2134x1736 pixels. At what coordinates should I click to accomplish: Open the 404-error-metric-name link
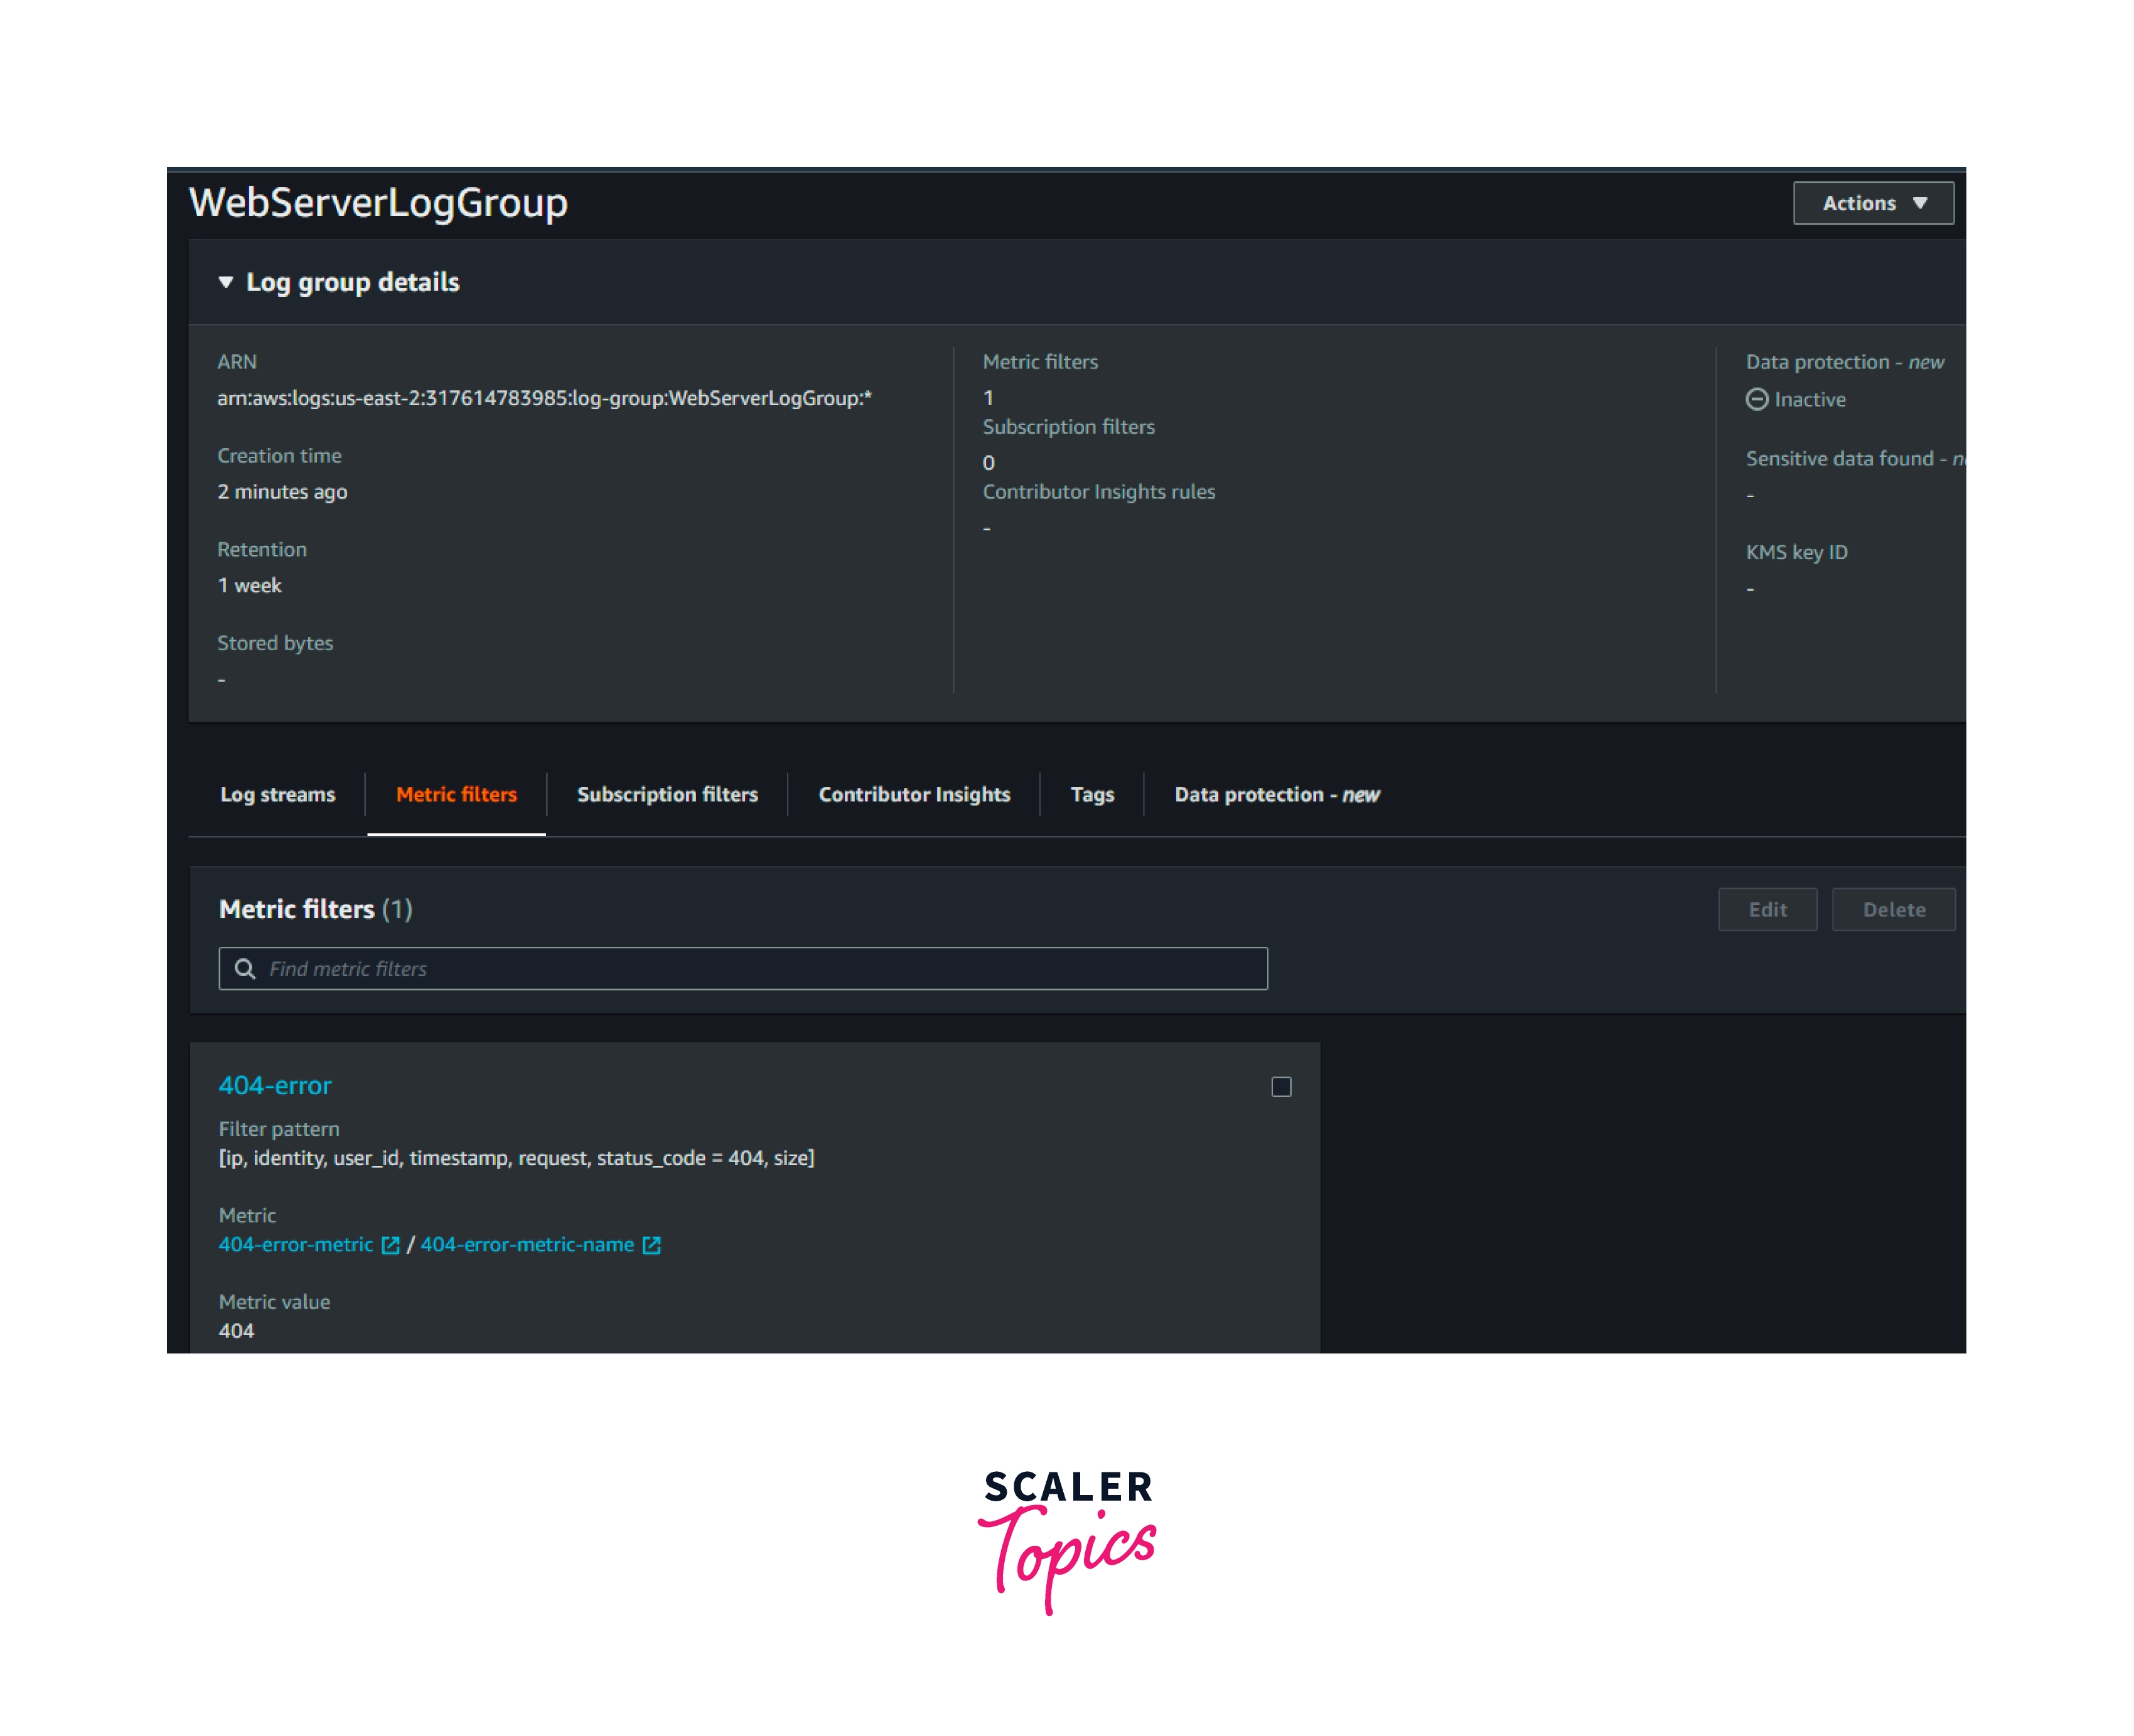click(527, 1245)
